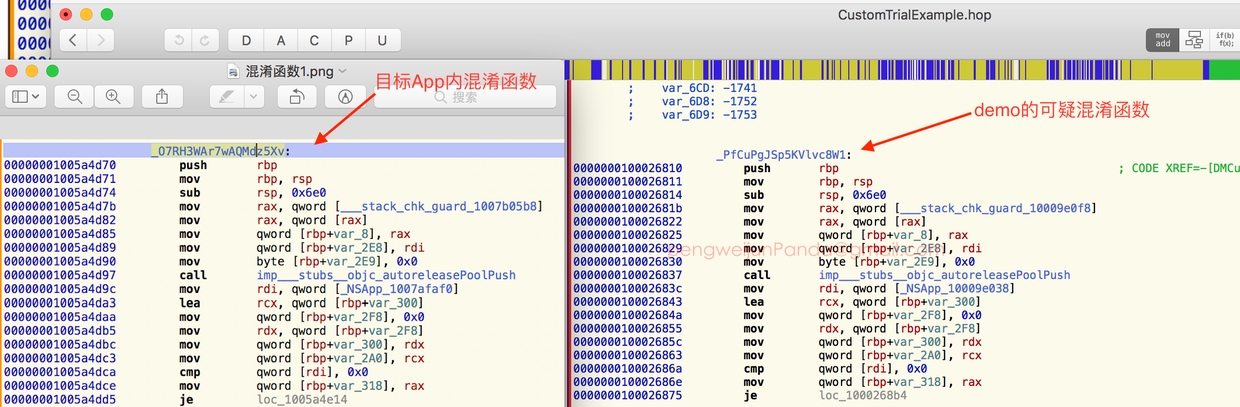The height and width of the screenshot is (407, 1240).
Task: Switch to pseudo-code if(b) f(x) view
Action: tap(1225, 40)
